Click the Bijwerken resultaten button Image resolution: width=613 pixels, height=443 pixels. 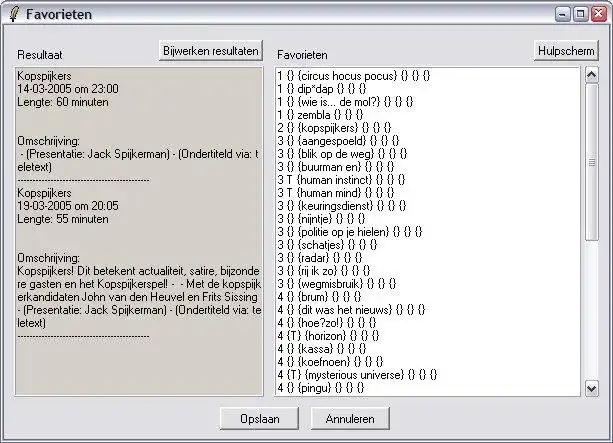coord(211,51)
